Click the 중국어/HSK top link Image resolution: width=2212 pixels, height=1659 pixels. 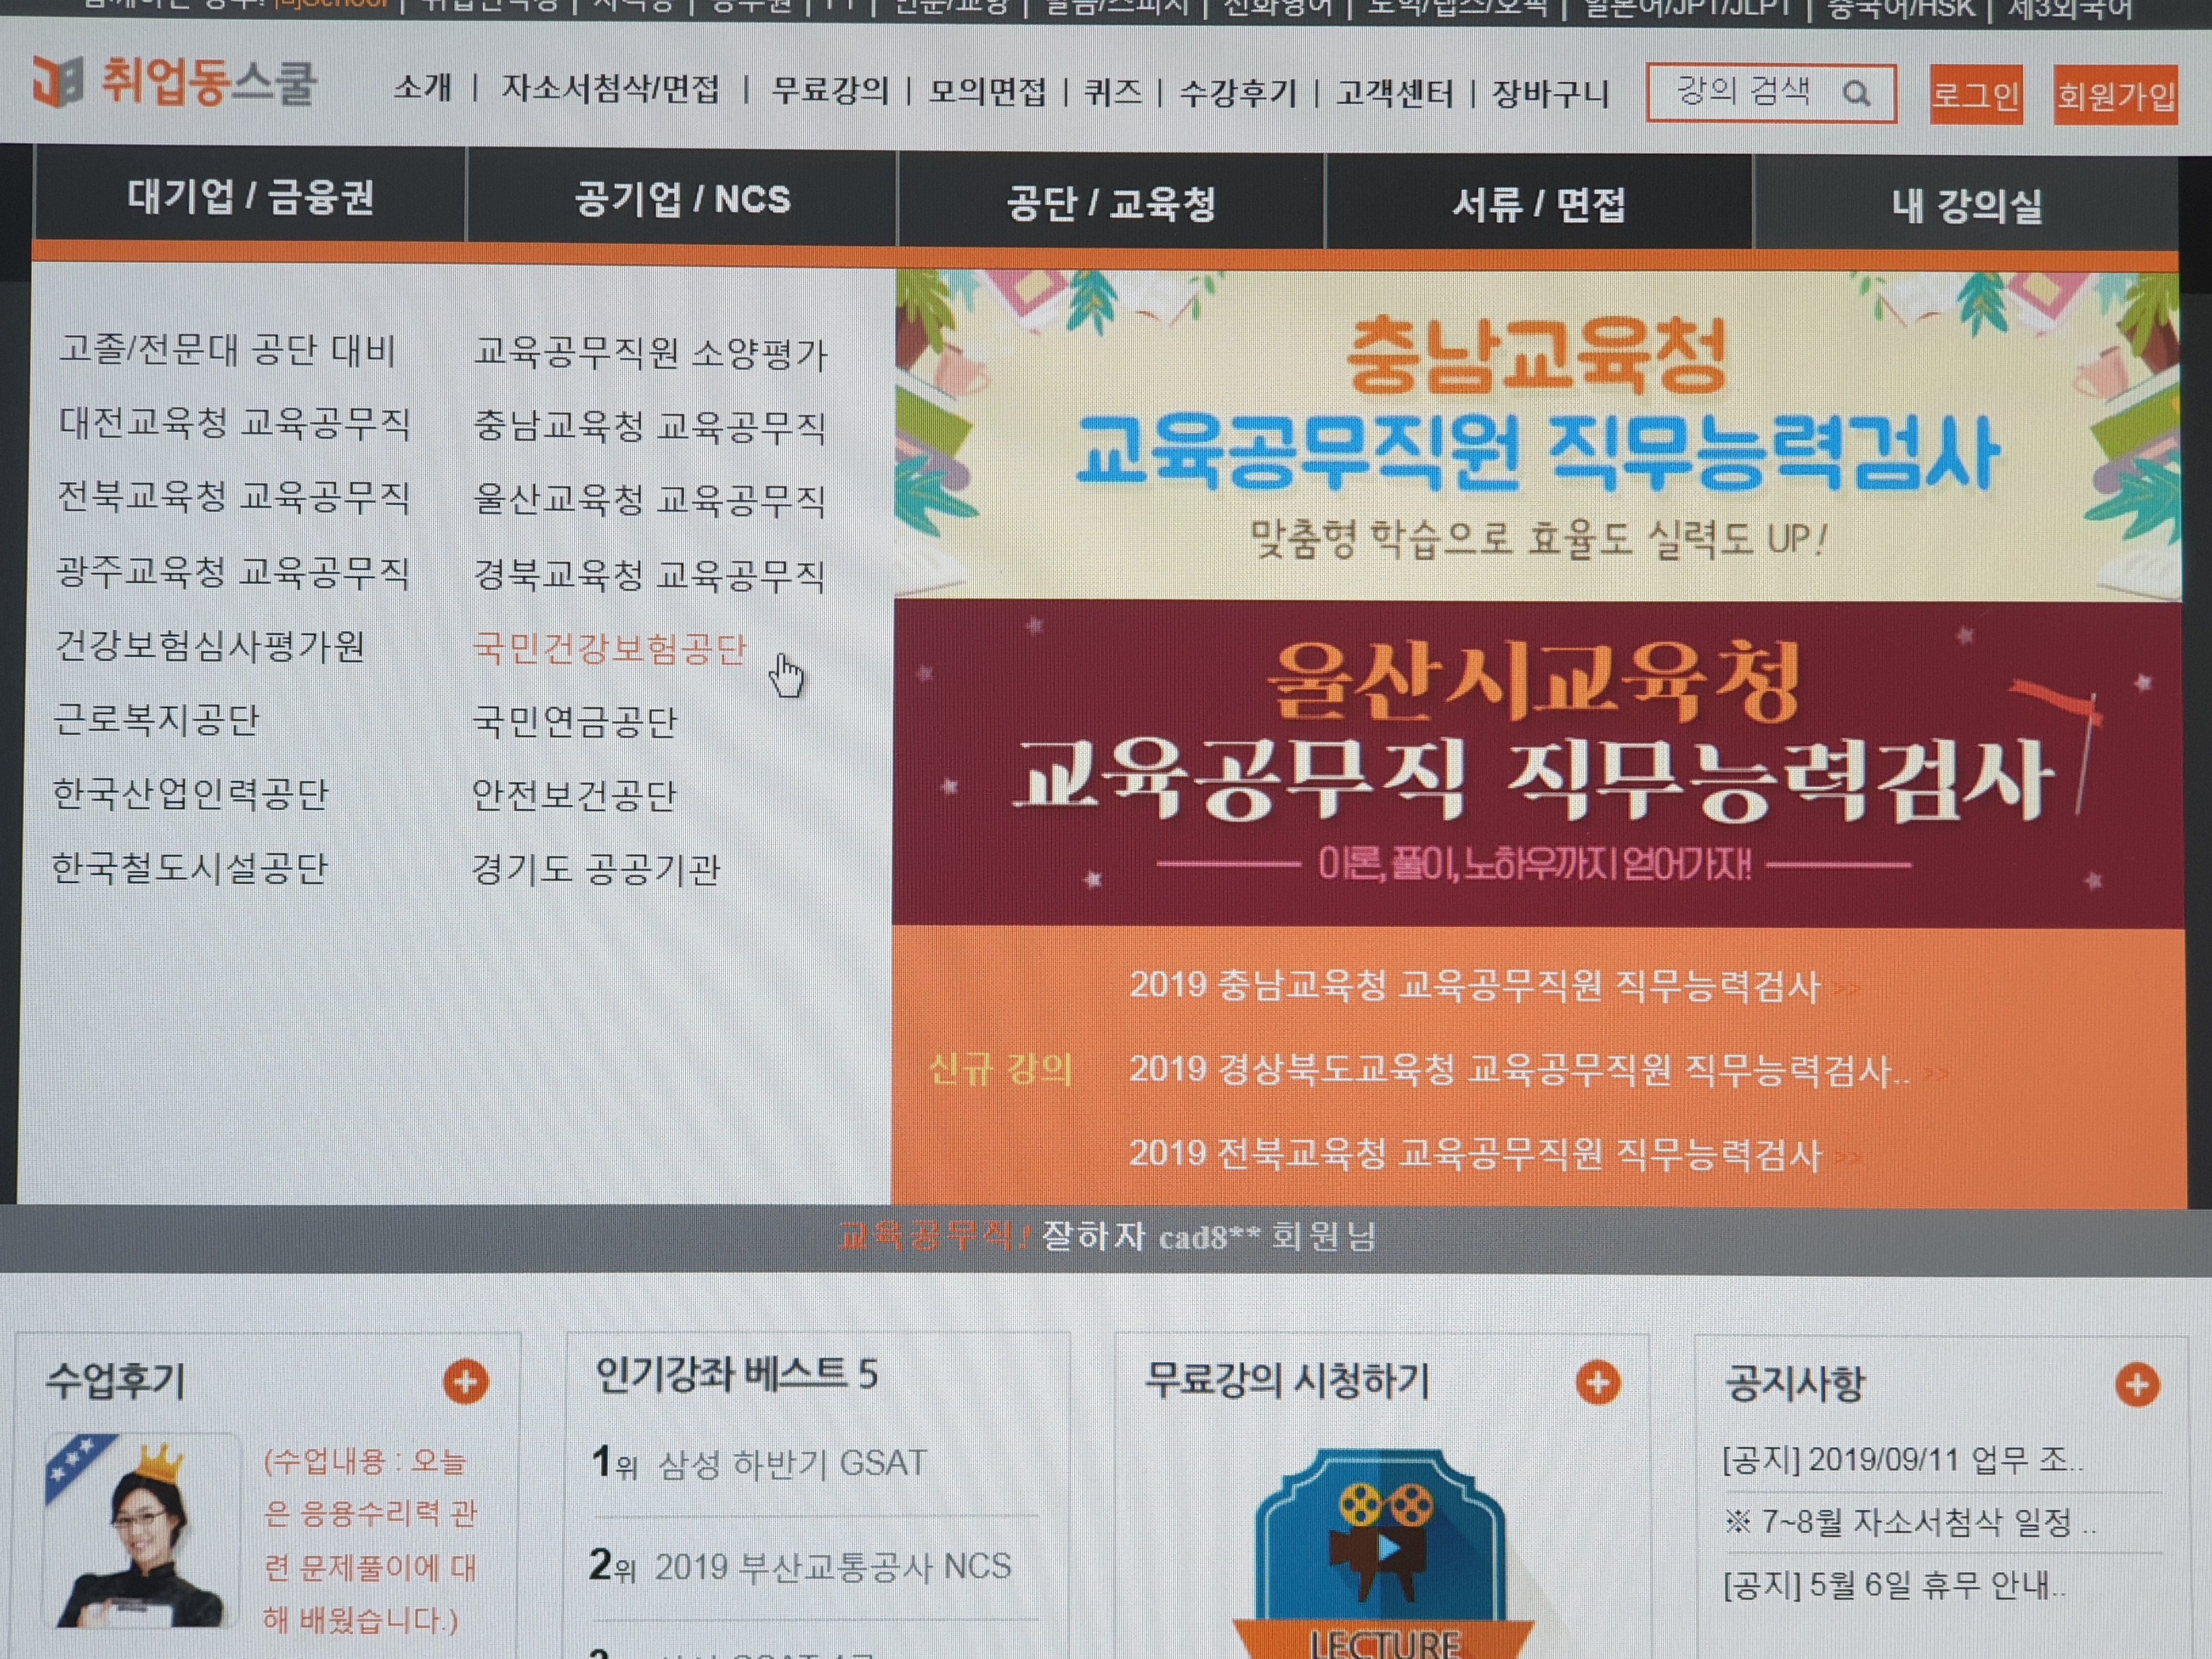[x=1902, y=9]
